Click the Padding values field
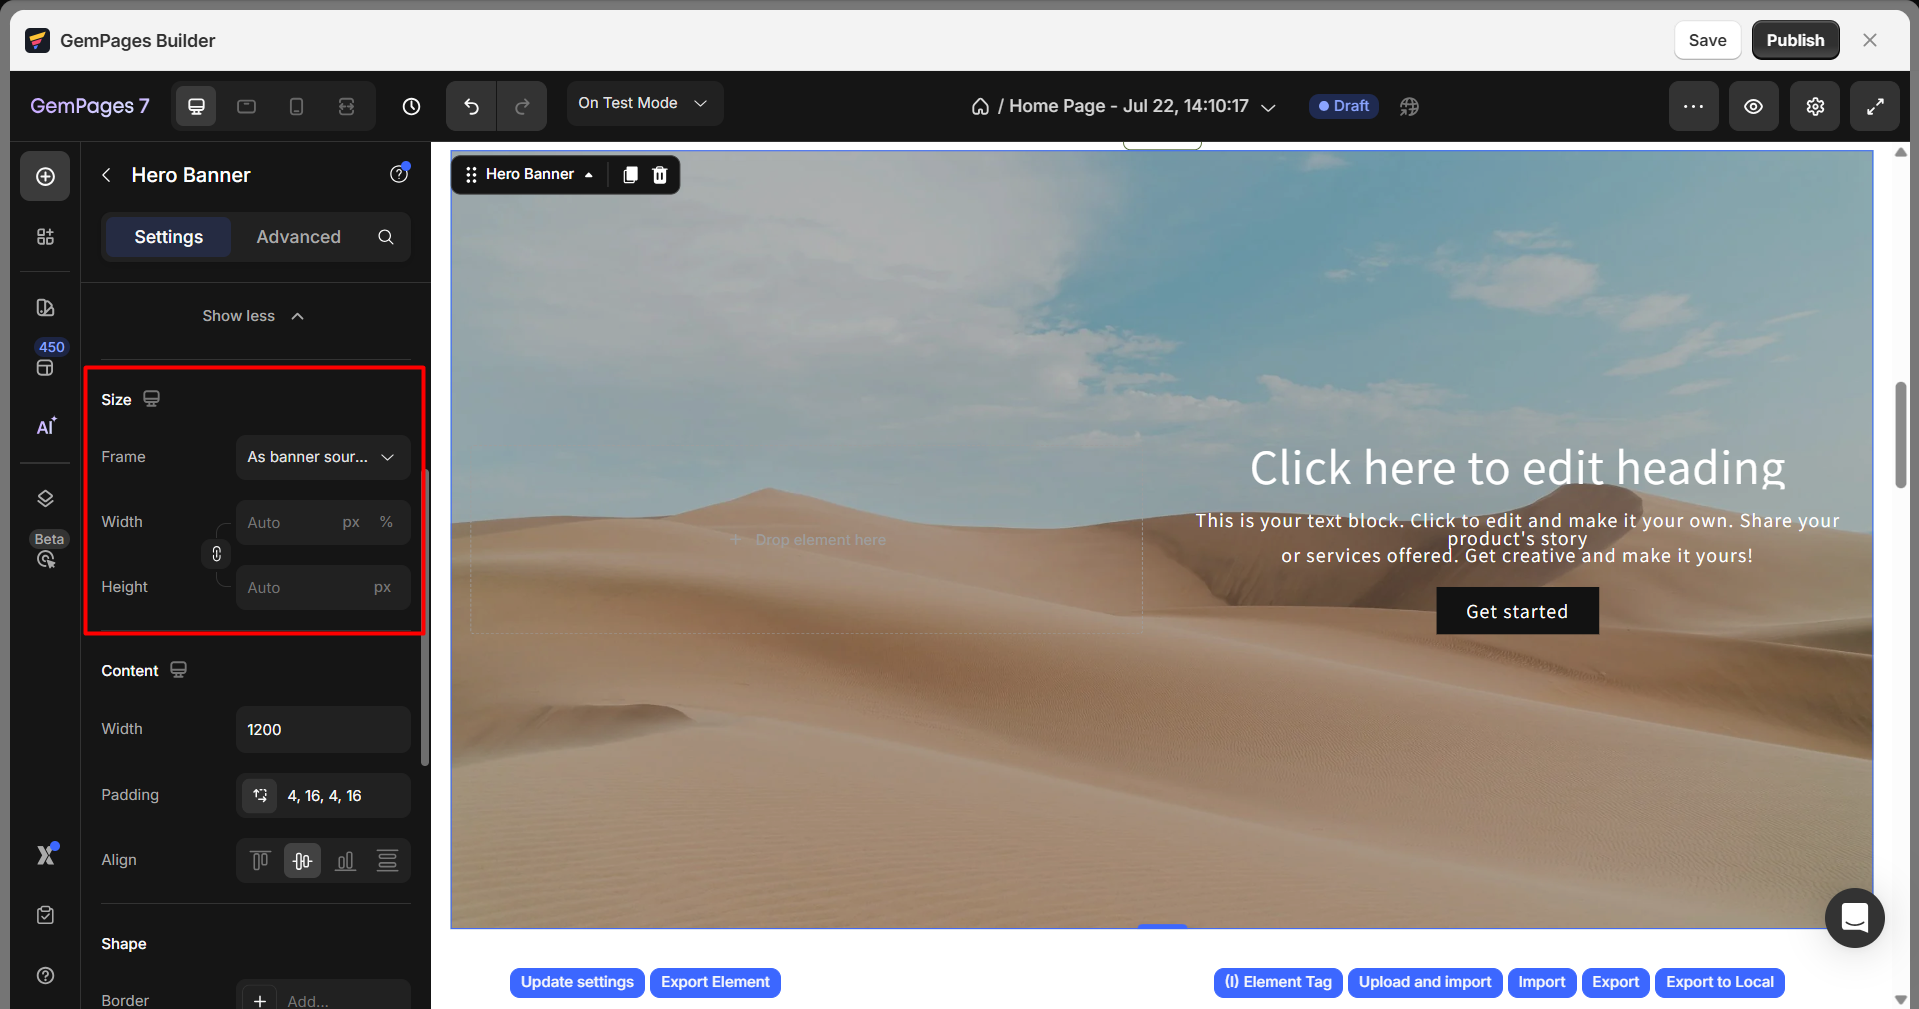 click(323, 796)
